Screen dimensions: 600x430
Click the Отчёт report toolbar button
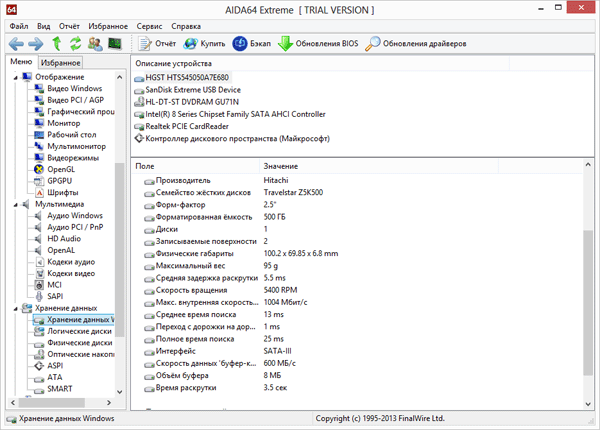point(157,44)
